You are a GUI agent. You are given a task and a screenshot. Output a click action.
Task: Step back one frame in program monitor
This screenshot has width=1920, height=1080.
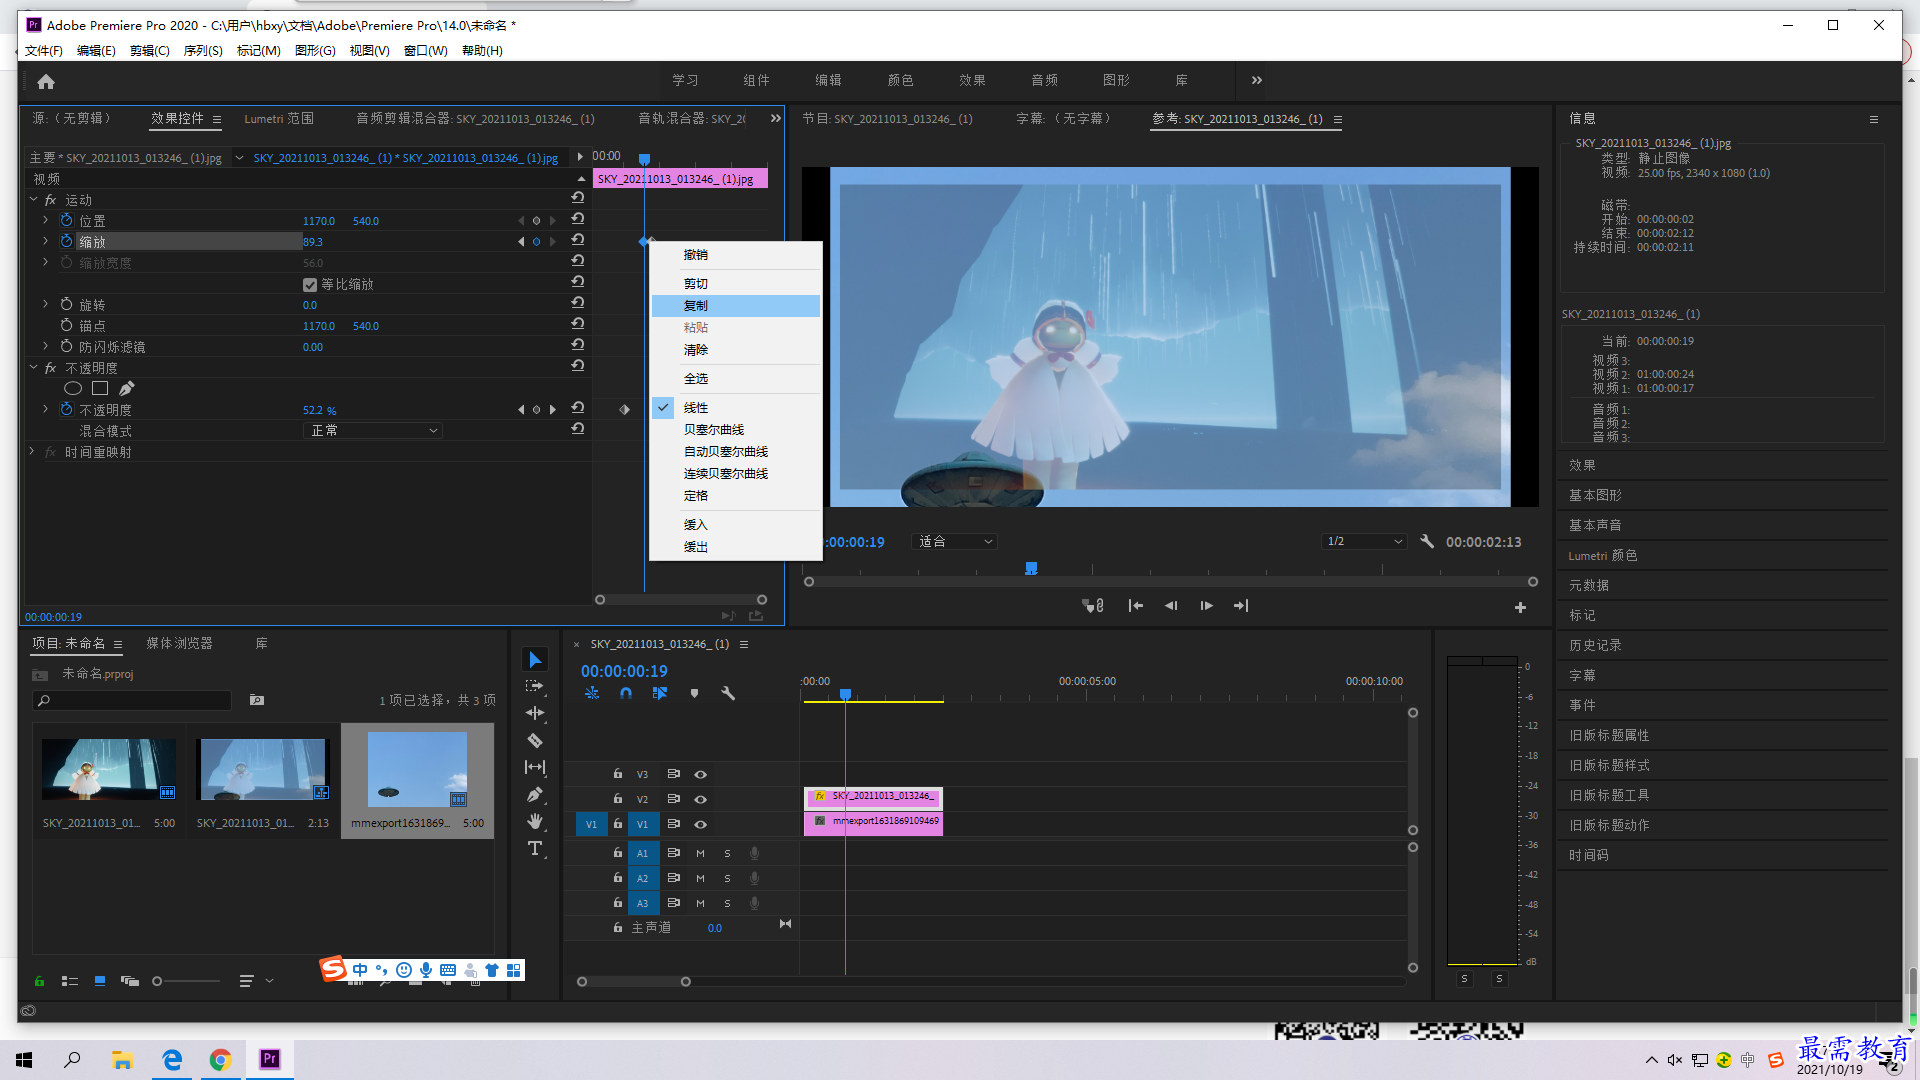tap(1171, 606)
